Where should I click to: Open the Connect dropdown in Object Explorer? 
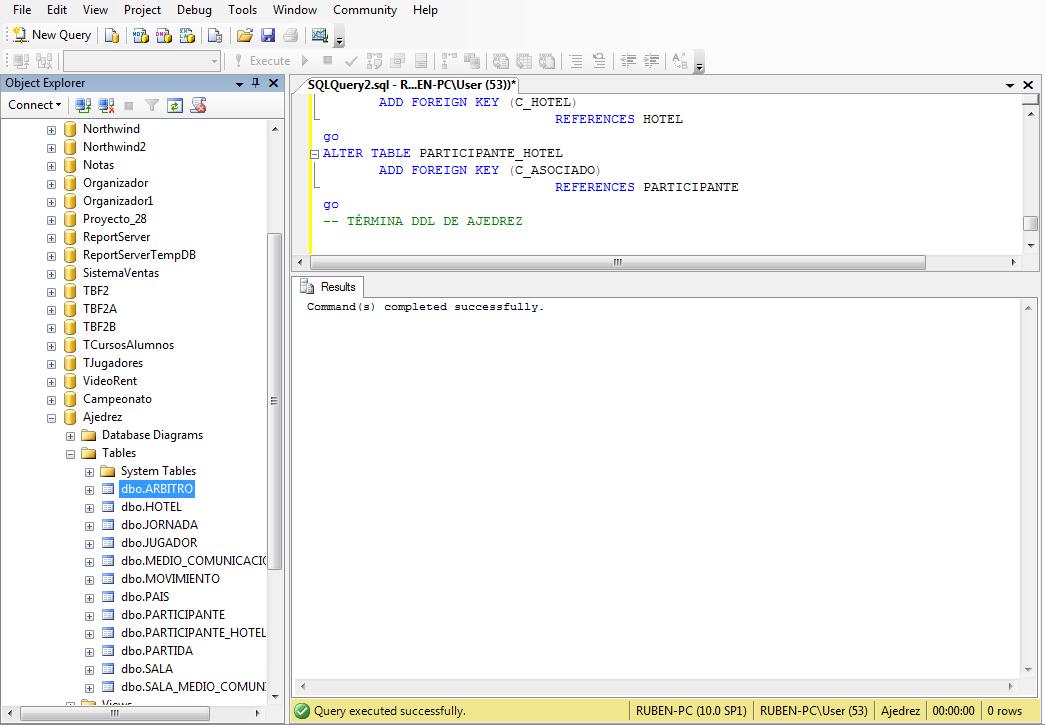(35, 105)
